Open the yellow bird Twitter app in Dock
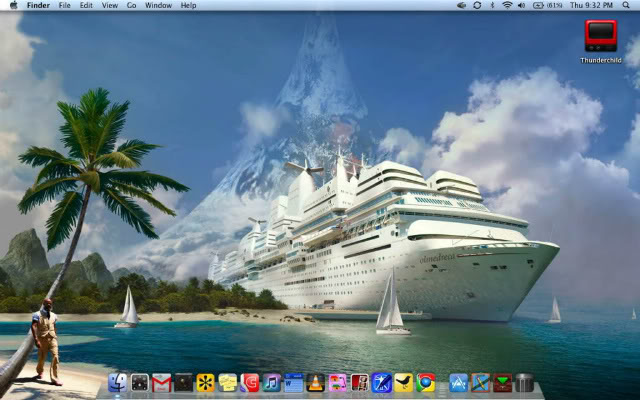This screenshot has width=640, height=400. pos(404,383)
